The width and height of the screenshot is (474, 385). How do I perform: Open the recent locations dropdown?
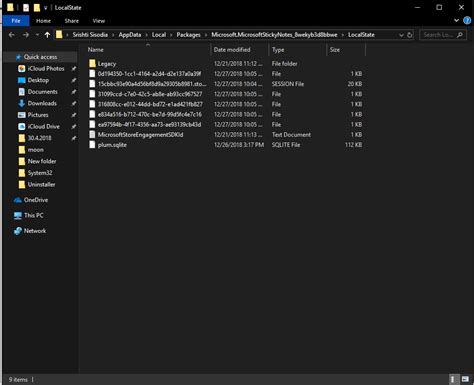[x=37, y=35]
